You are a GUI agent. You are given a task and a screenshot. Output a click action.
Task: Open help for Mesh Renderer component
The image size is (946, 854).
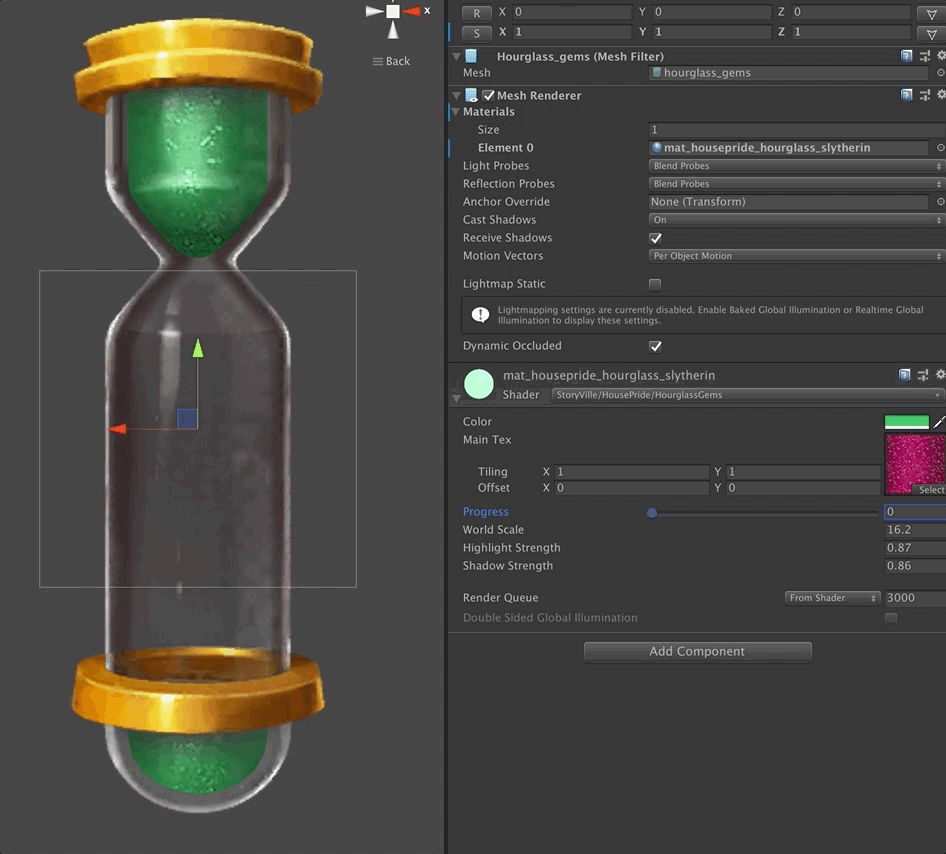click(x=906, y=95)
